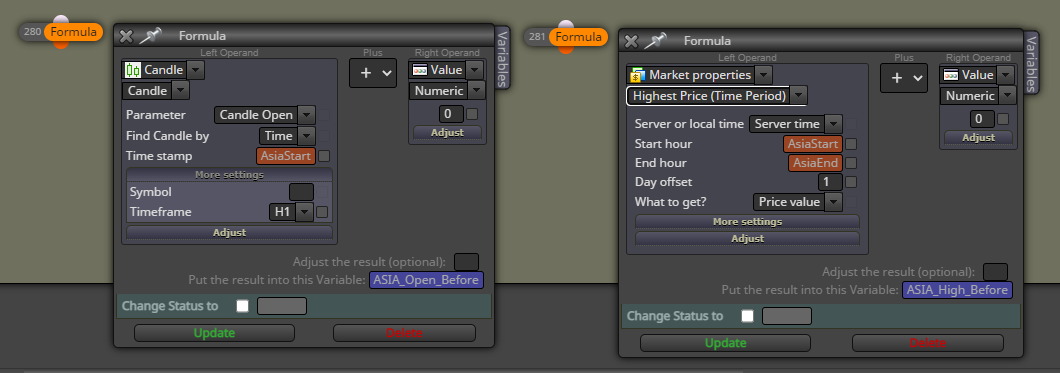Open the Price value dropdown for What to get
The image size is (1060, 373).
coord(834,202)
